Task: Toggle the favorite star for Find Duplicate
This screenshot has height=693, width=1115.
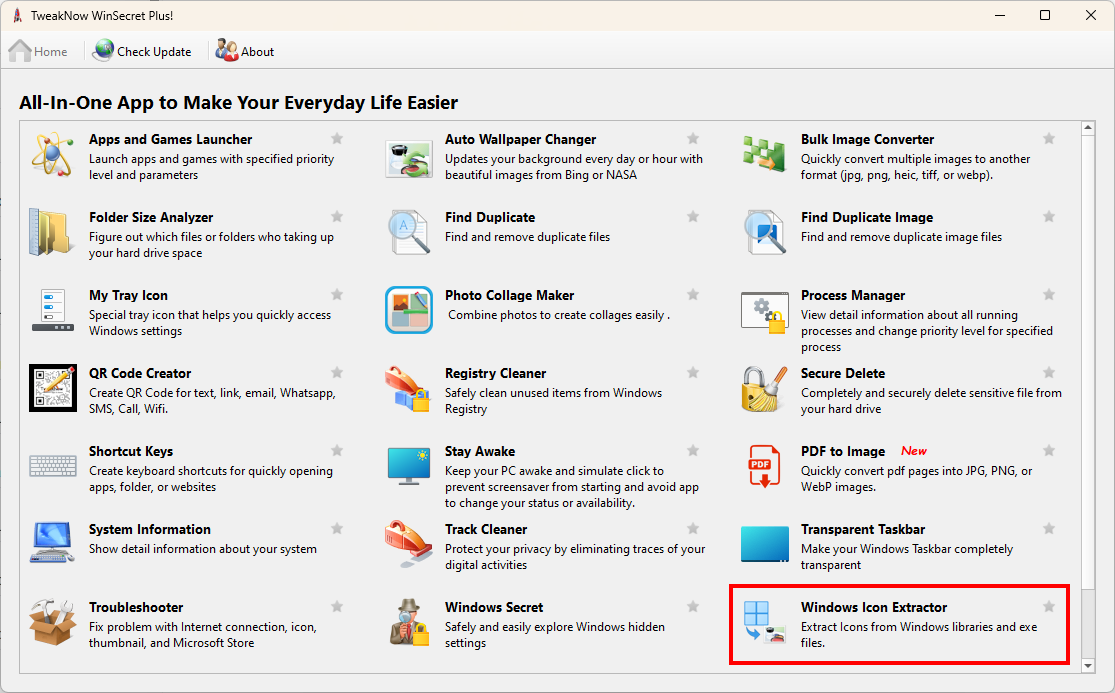Action: 692,215
